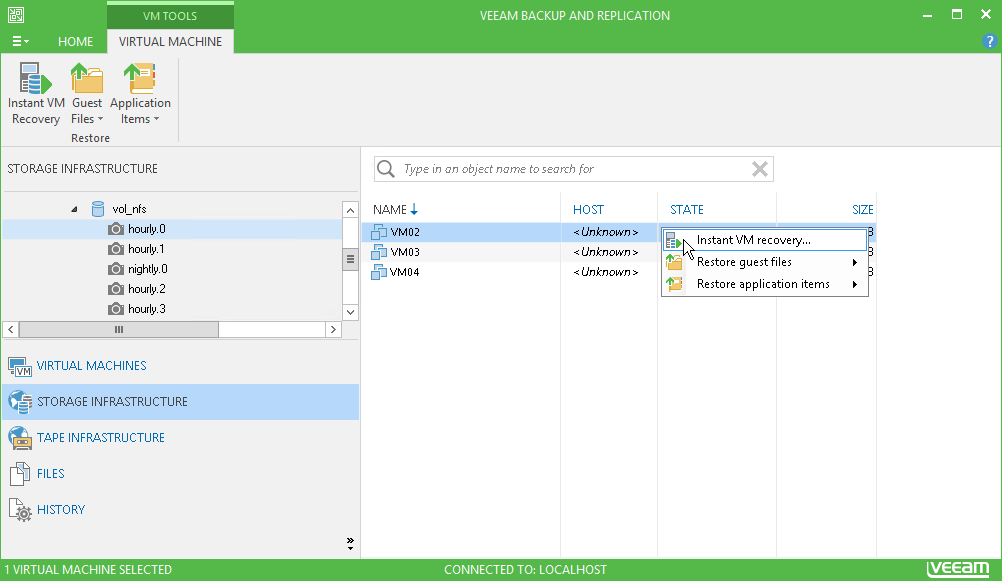Click the Veeam logo in status bar
Viewport: 1002px width, 581px height.
click(958, 568)
